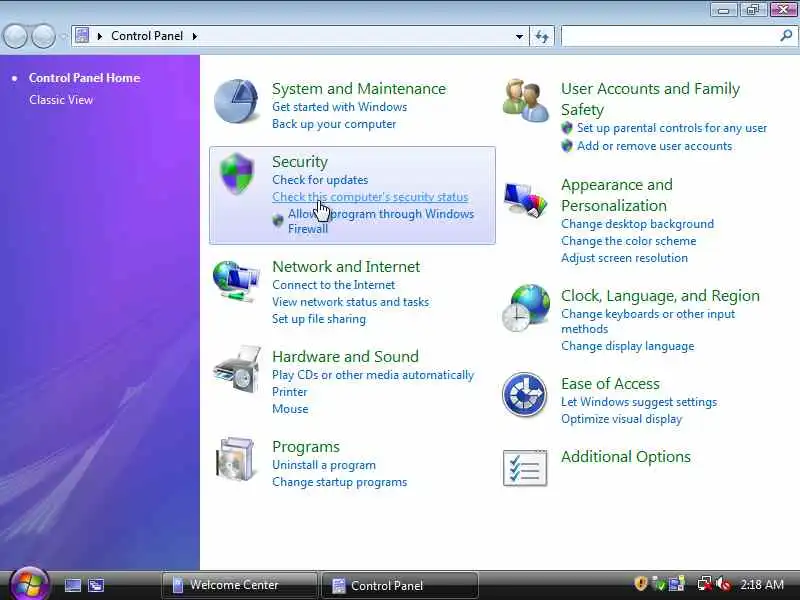Click Play CDs or other media automatically
800x600 pixels.
pyautogui.click(x=373, y=375)
